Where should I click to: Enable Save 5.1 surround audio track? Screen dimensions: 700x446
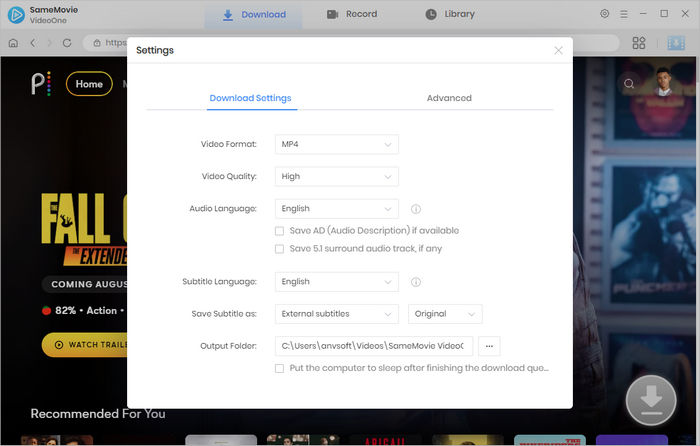[x=279, y=249]
